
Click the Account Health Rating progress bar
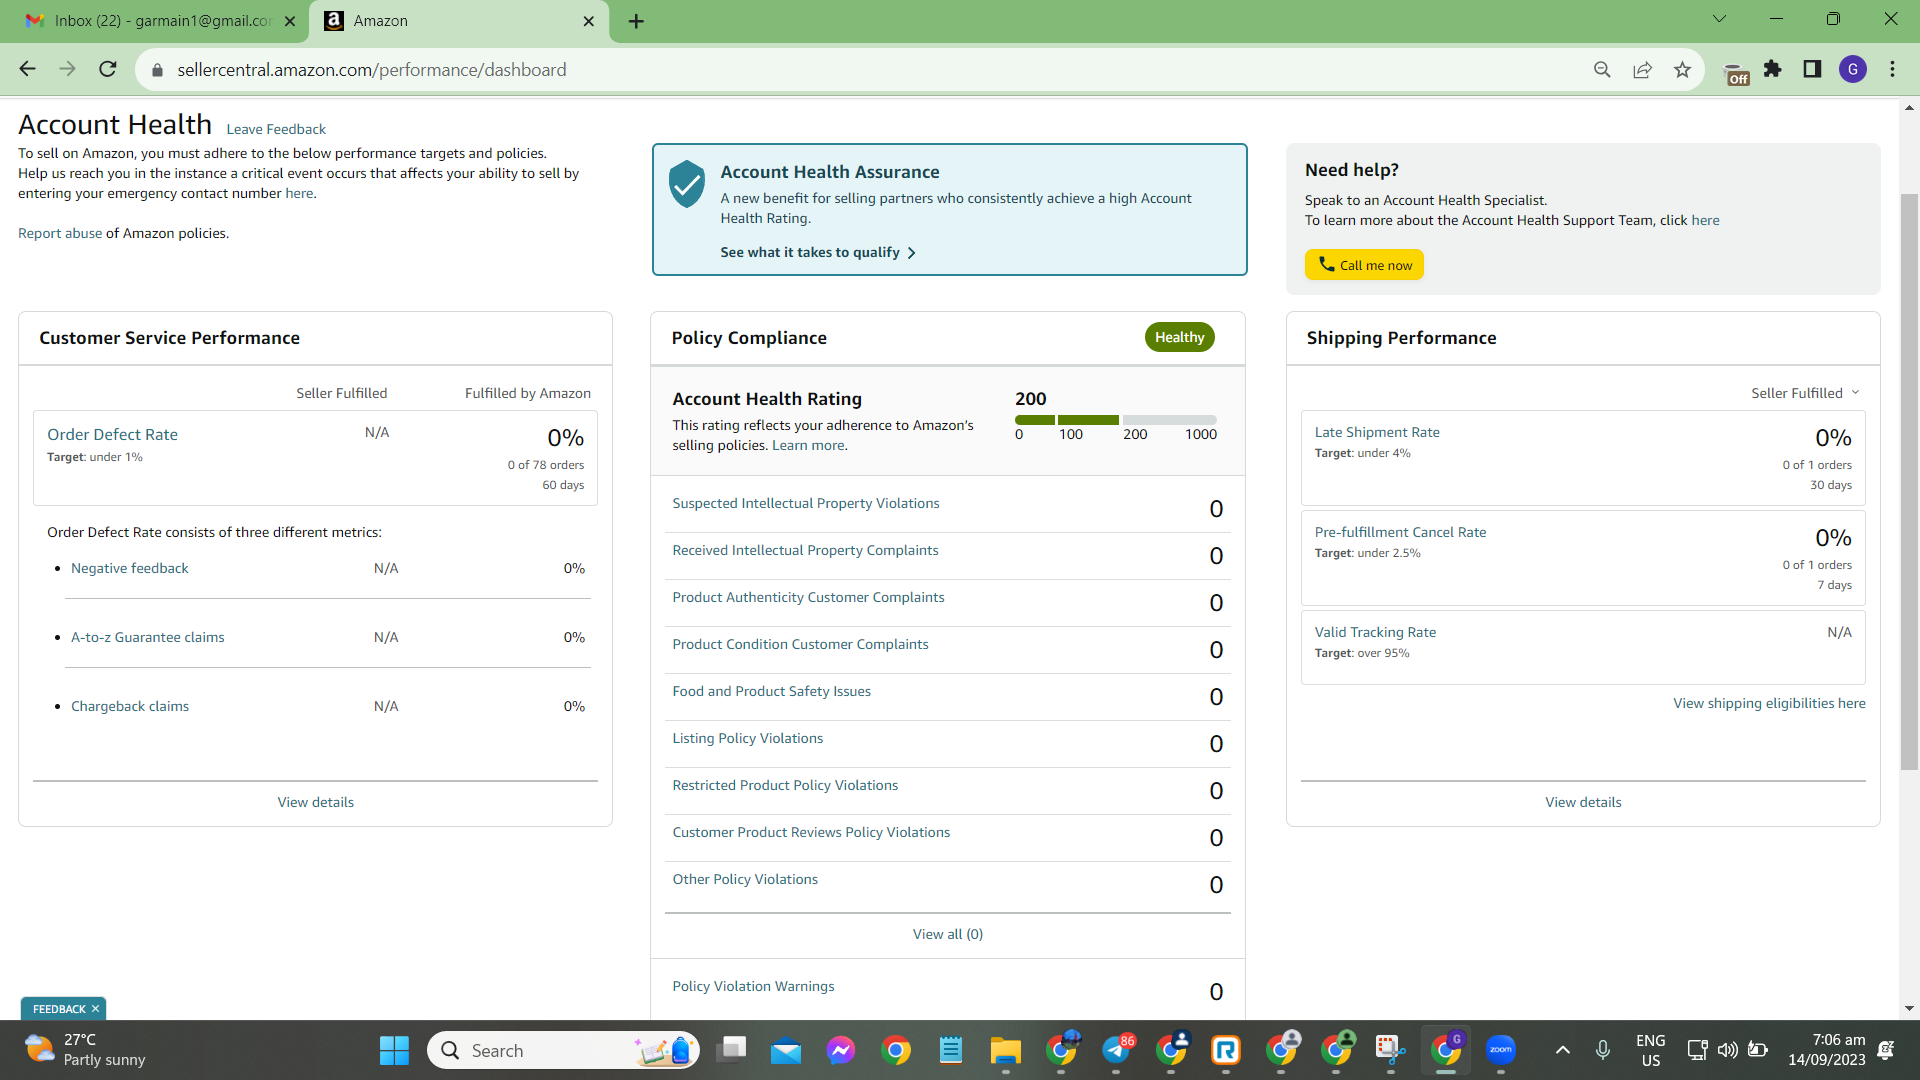[1116, 420]
